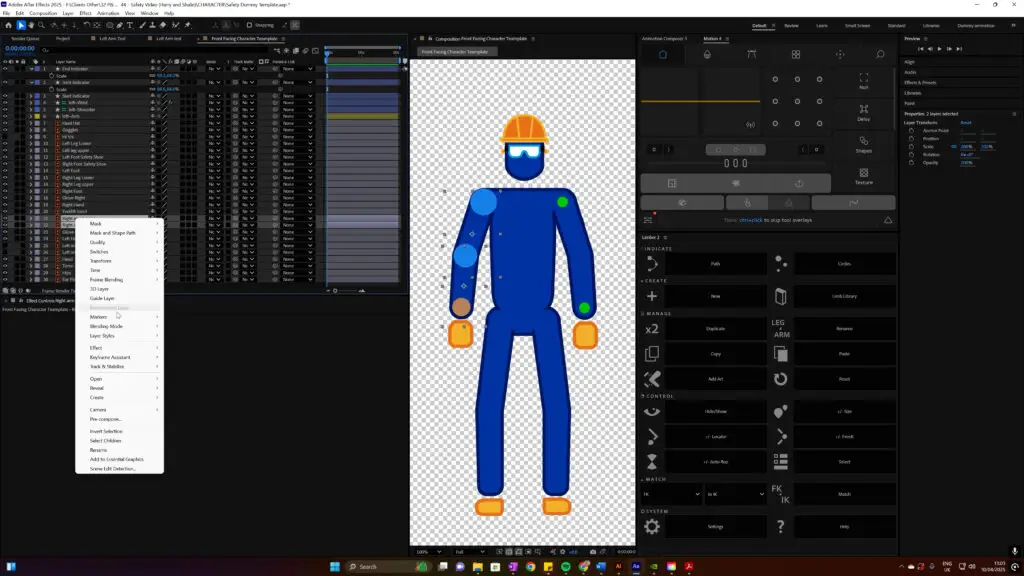This screenshot has height=576, width=1024.
Task: Enable Snapping in the toolbar
Action: click(x=249, y=26)
